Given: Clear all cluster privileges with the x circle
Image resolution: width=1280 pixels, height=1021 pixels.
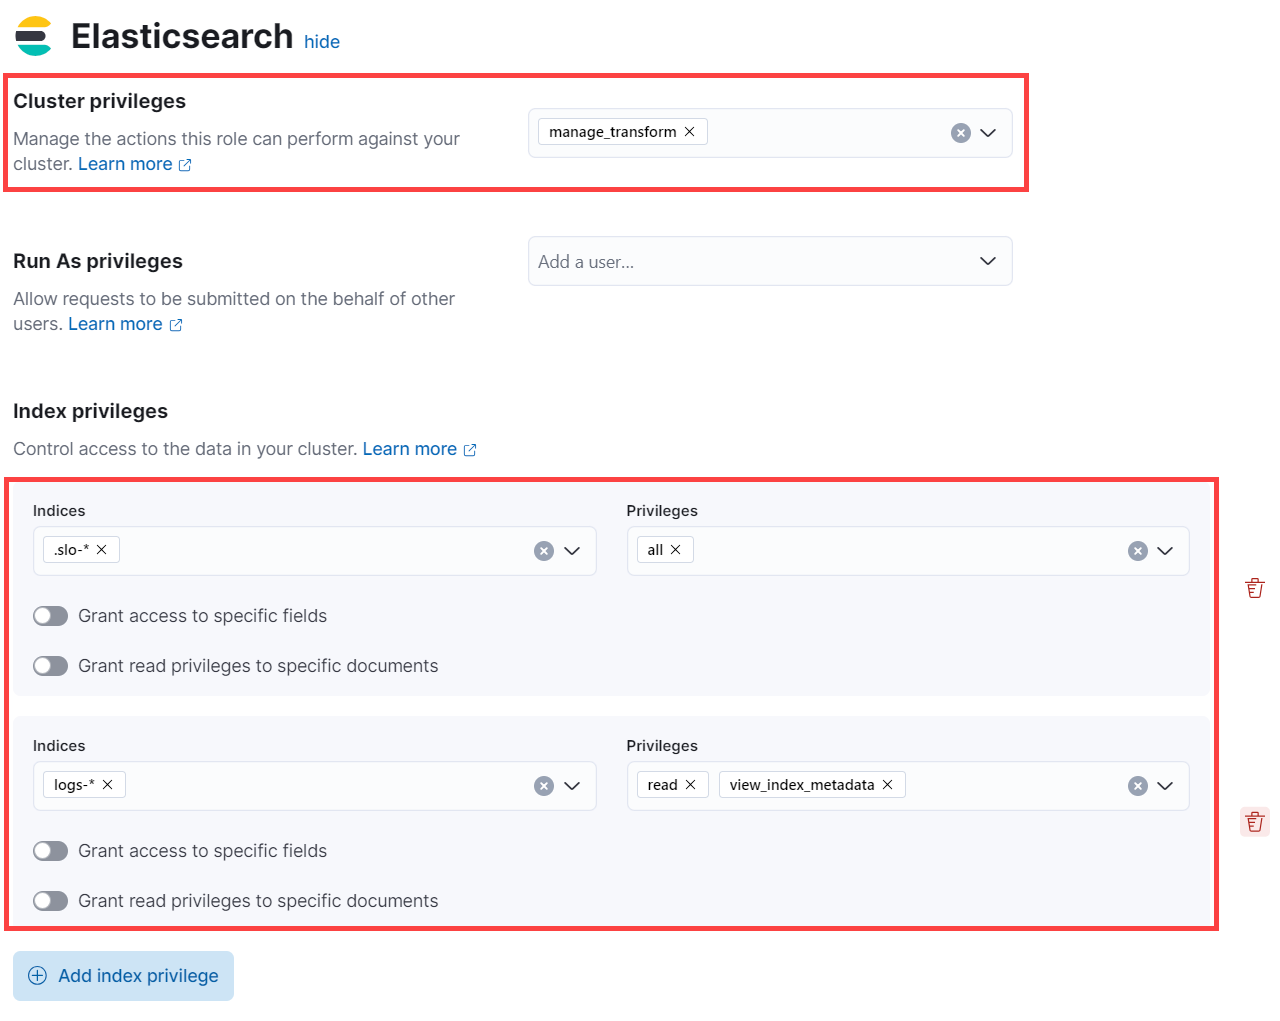Looking at the screenshot, I should [x=960, y=131].
